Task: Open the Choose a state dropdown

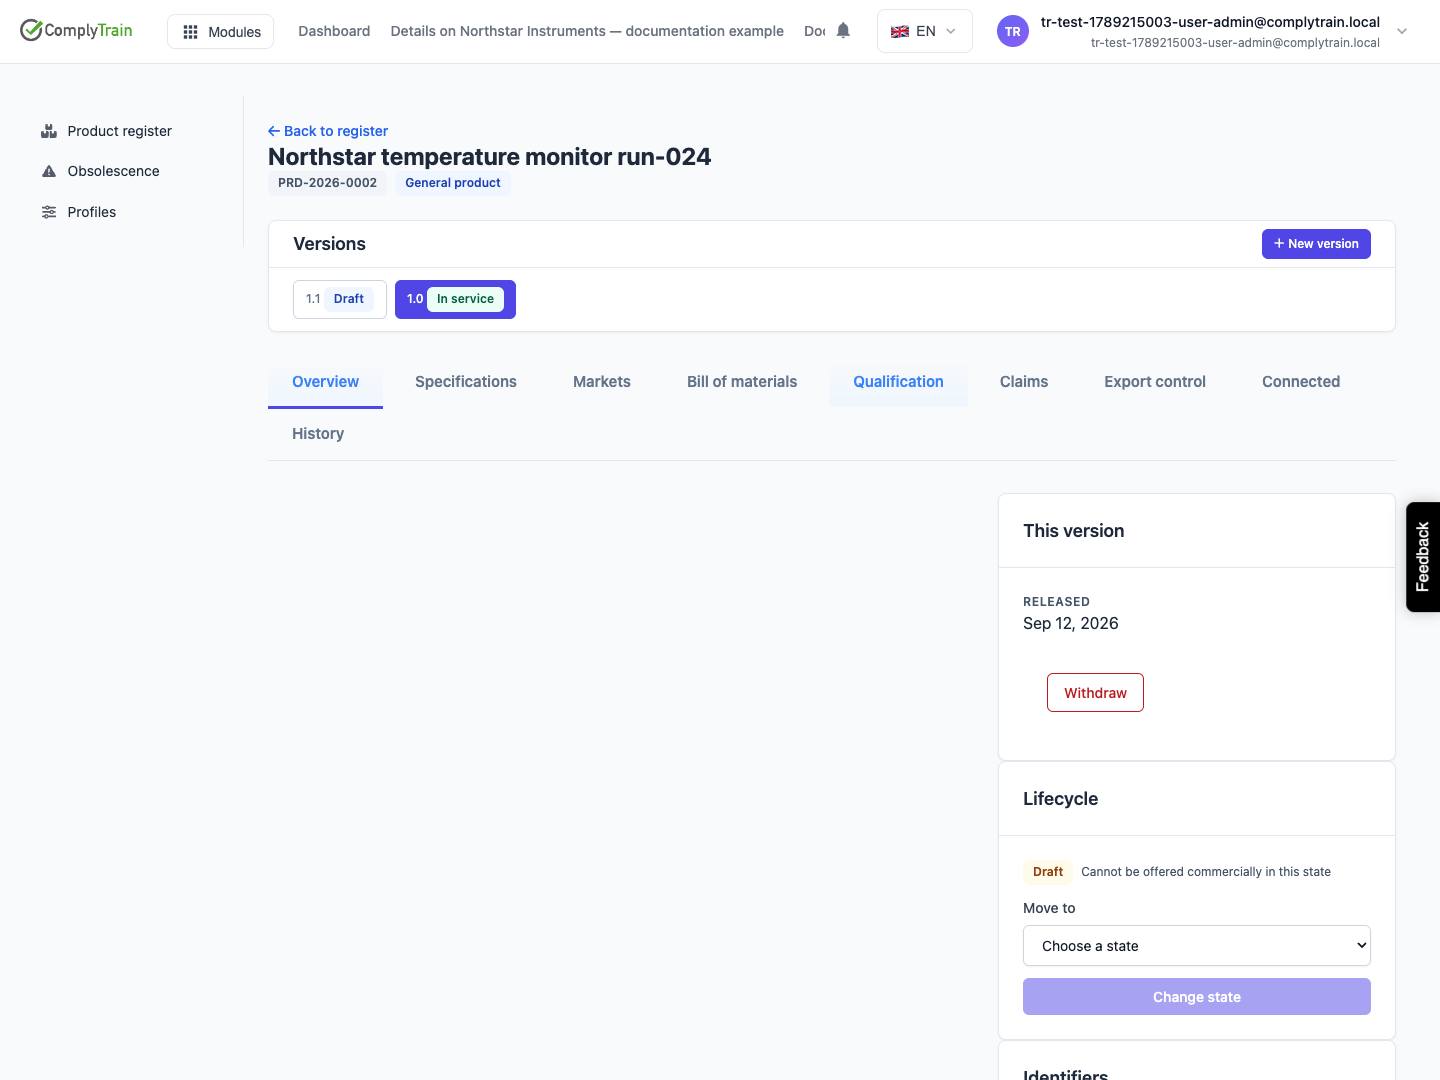Action: pos(1197,946)
